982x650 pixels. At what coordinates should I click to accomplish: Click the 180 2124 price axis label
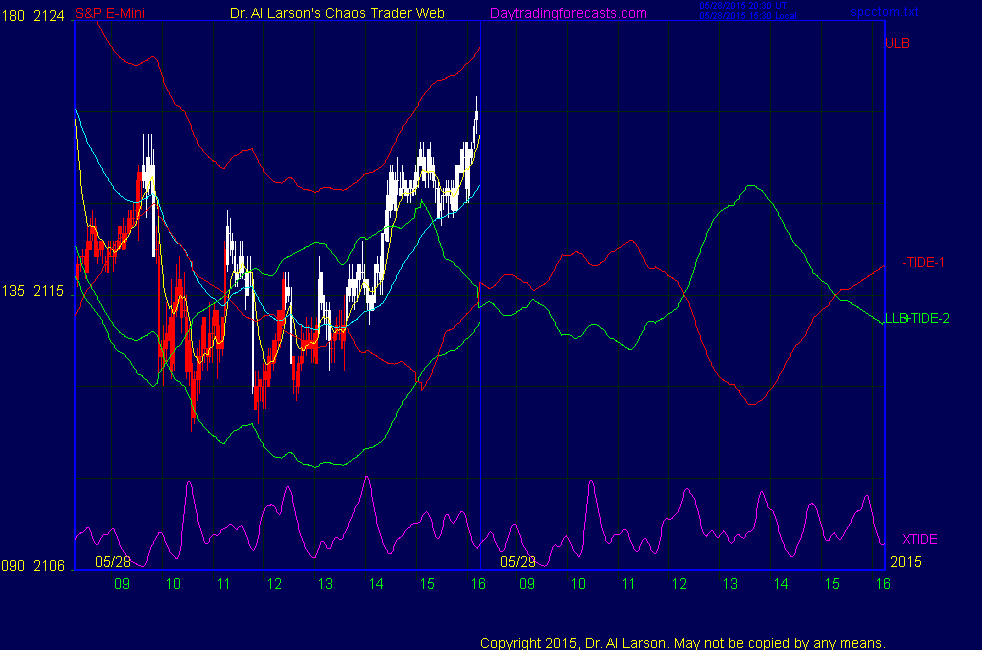point(33,16)
